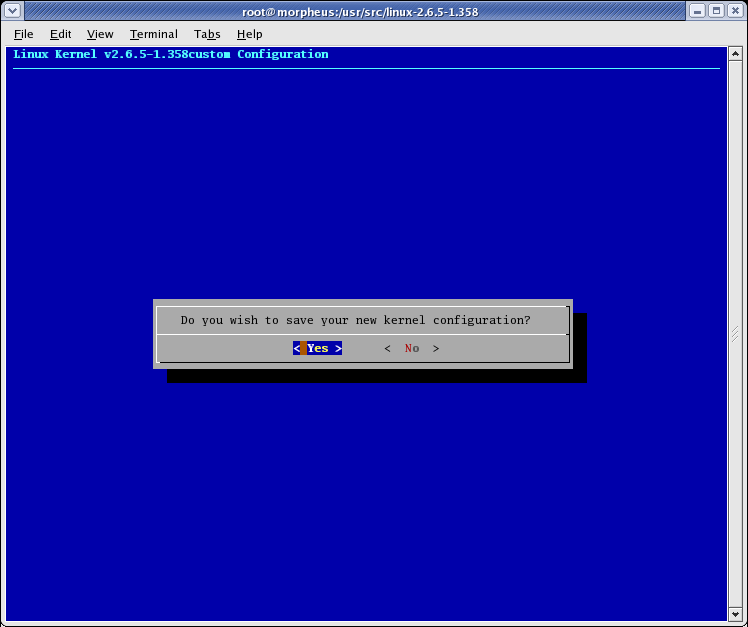Click the scrollbar up arrow
Screen dimensions: 748x627
tap(735, 53)
